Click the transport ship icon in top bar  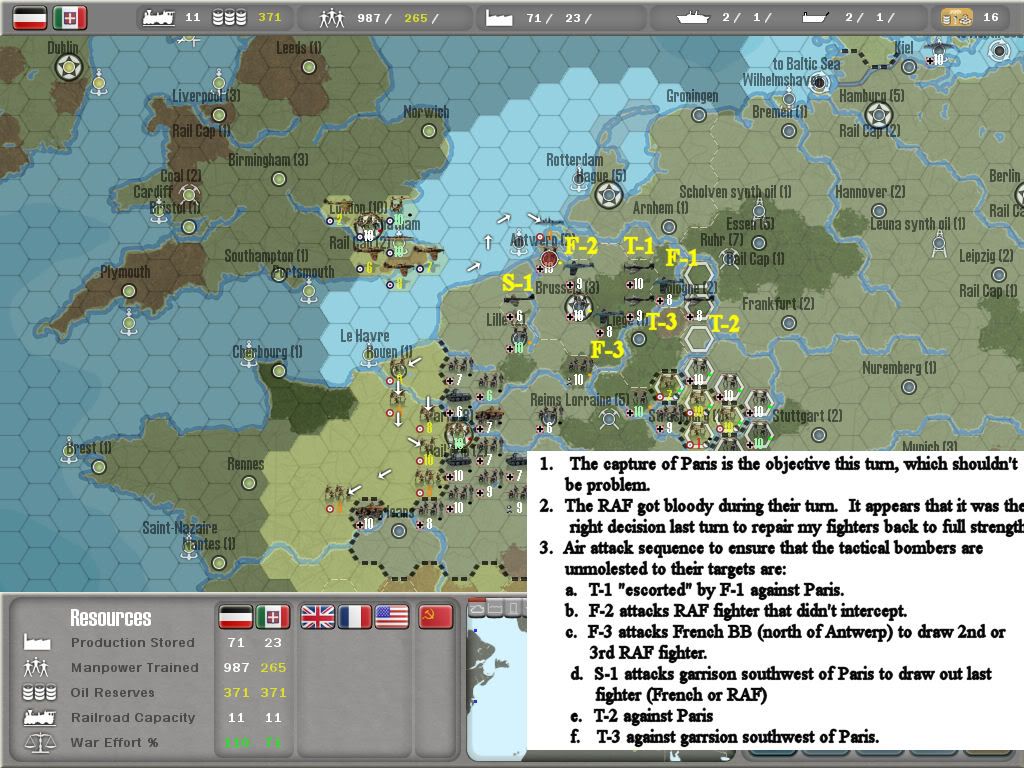click(x=816, y=18)
